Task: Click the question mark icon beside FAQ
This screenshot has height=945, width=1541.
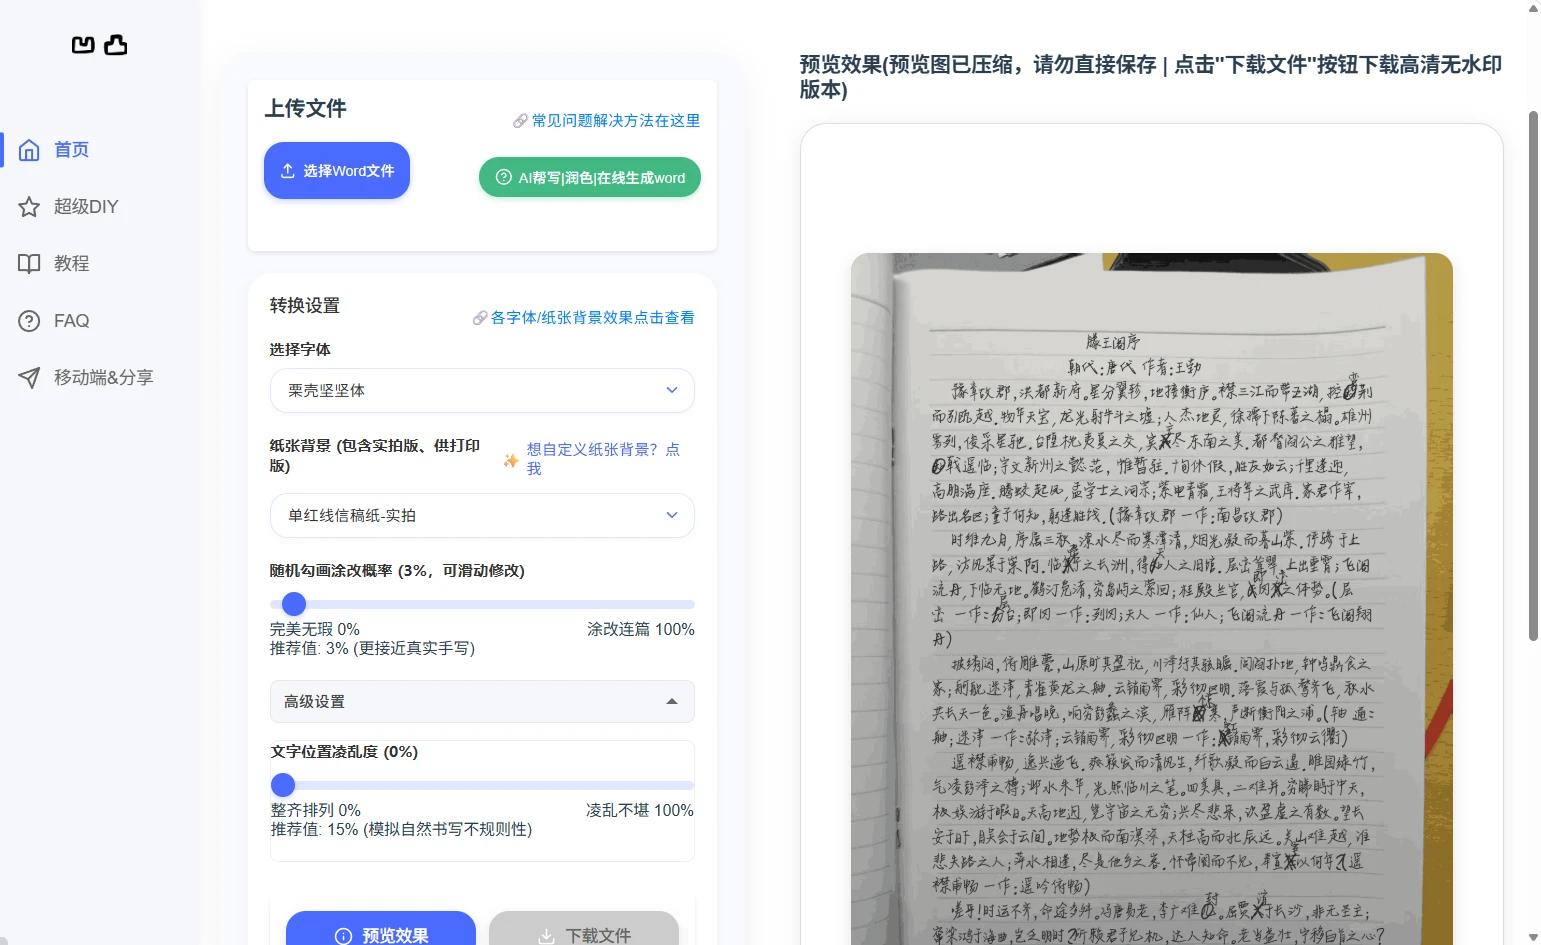Action: [x=29, y=321]
